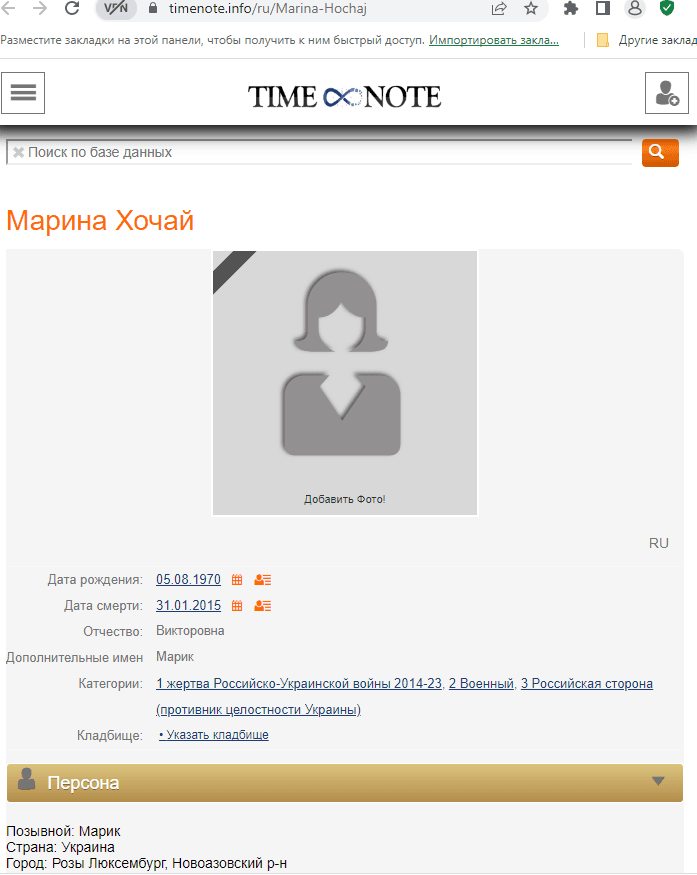Viewport: 697px width, 875px height.
Task: Open birth date link 05.08.1970
Action: click(x=189, y=579)
